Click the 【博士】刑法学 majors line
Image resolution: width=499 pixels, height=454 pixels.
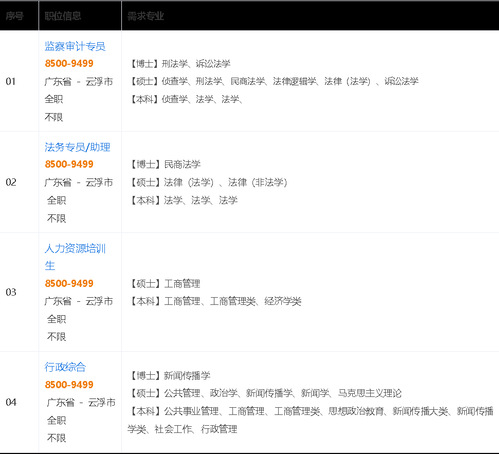(179, 64)
